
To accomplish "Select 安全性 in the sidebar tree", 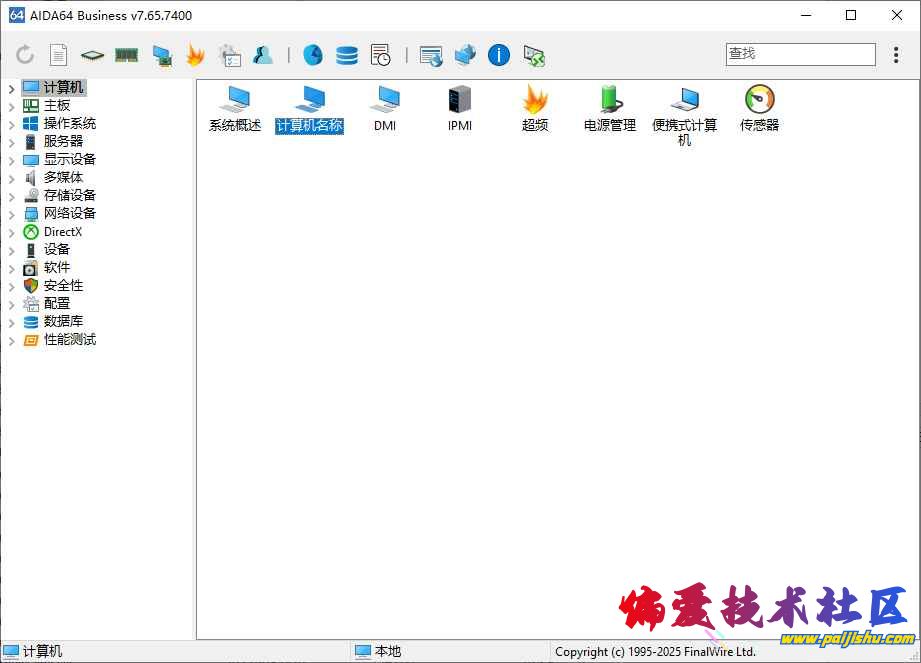I will 63,286.
